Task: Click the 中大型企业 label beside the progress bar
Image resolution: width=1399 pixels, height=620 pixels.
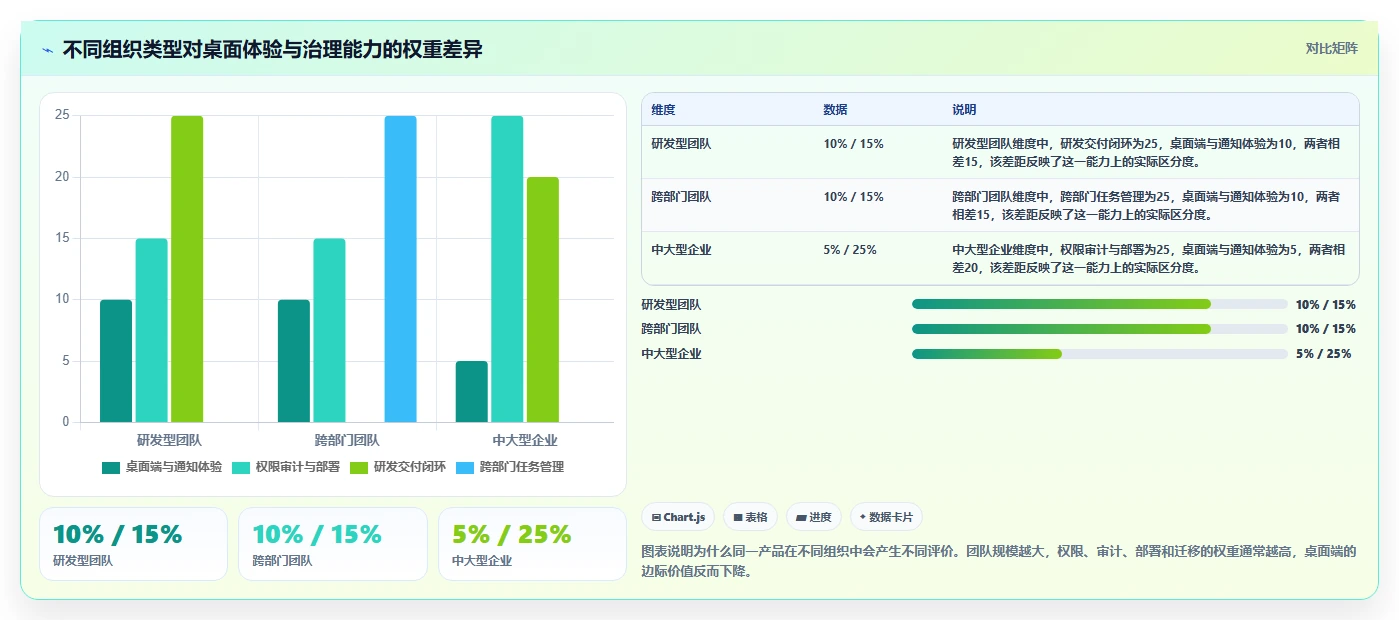Action: coord(671,354)
